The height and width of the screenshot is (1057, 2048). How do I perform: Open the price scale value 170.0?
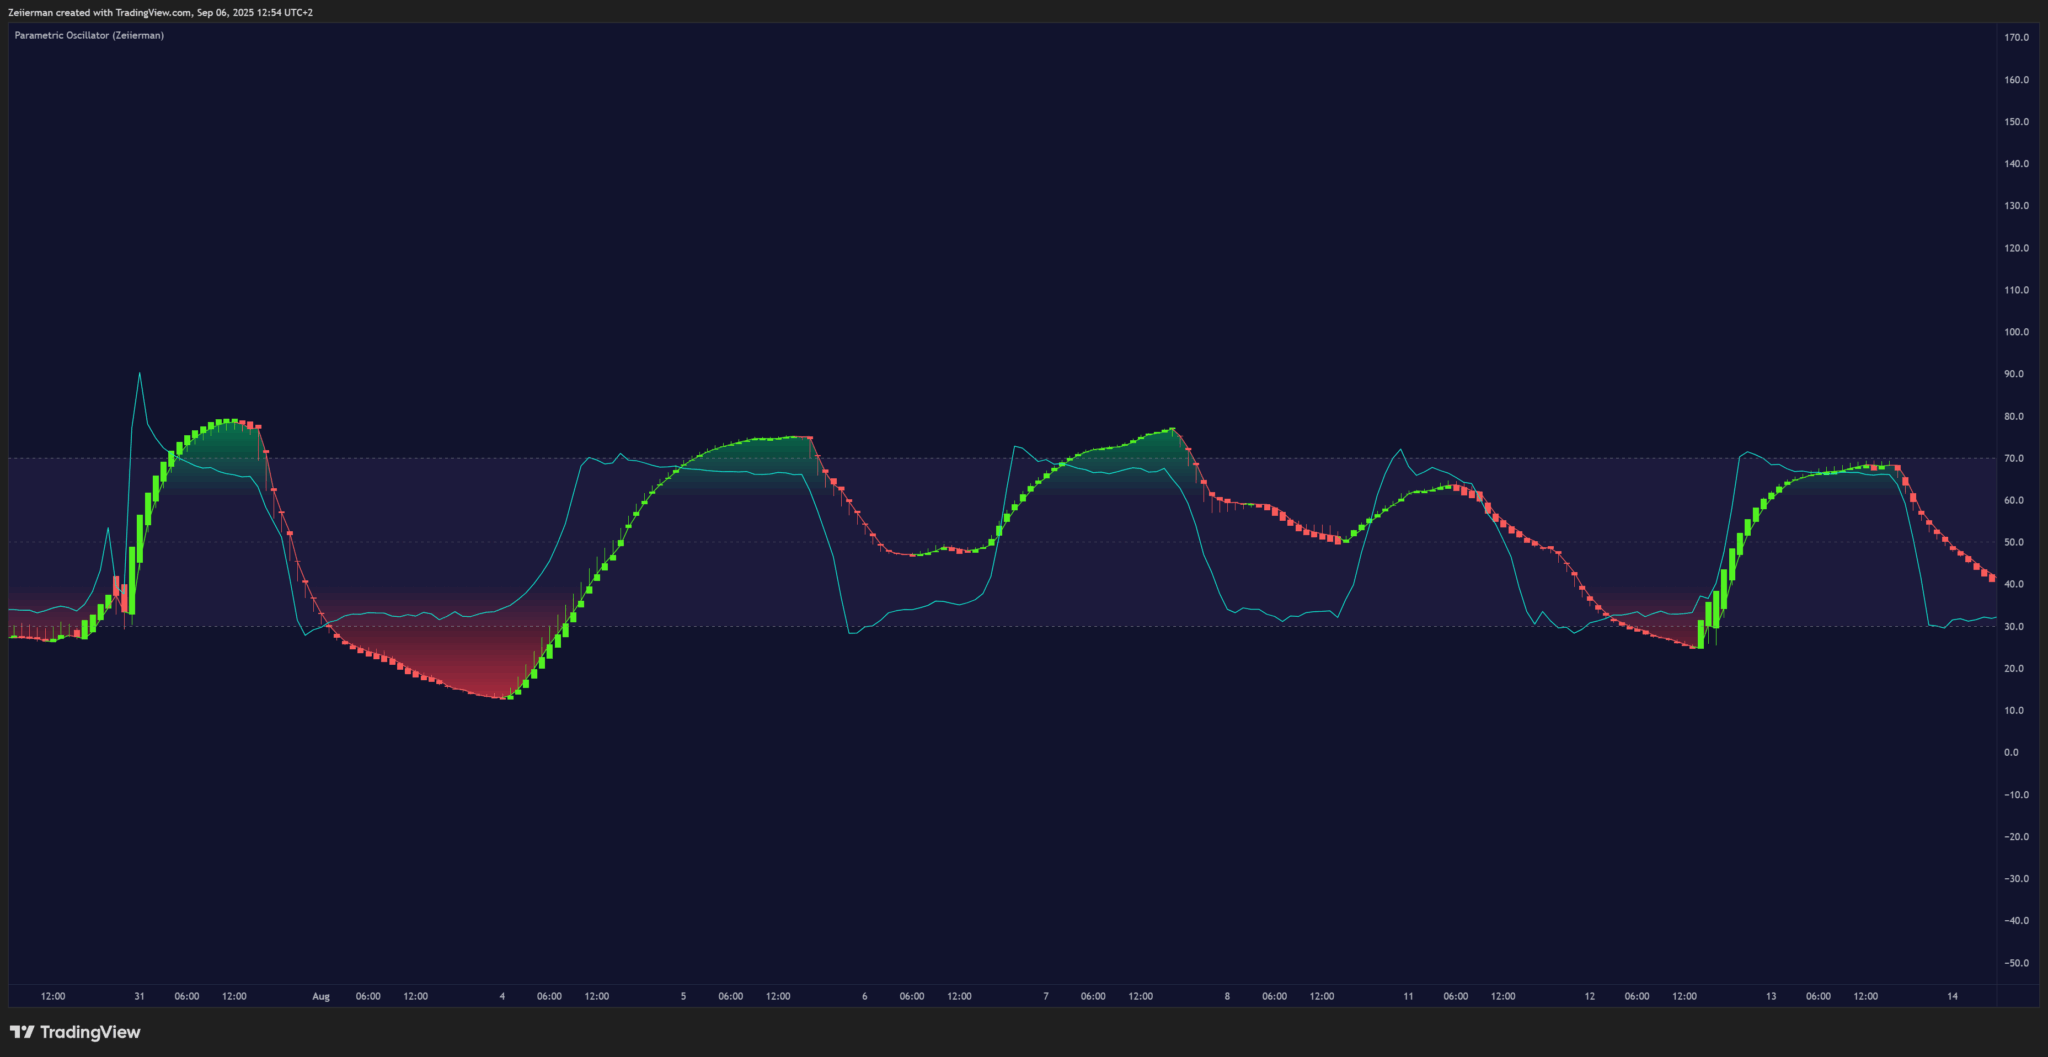pos(2019,36)
